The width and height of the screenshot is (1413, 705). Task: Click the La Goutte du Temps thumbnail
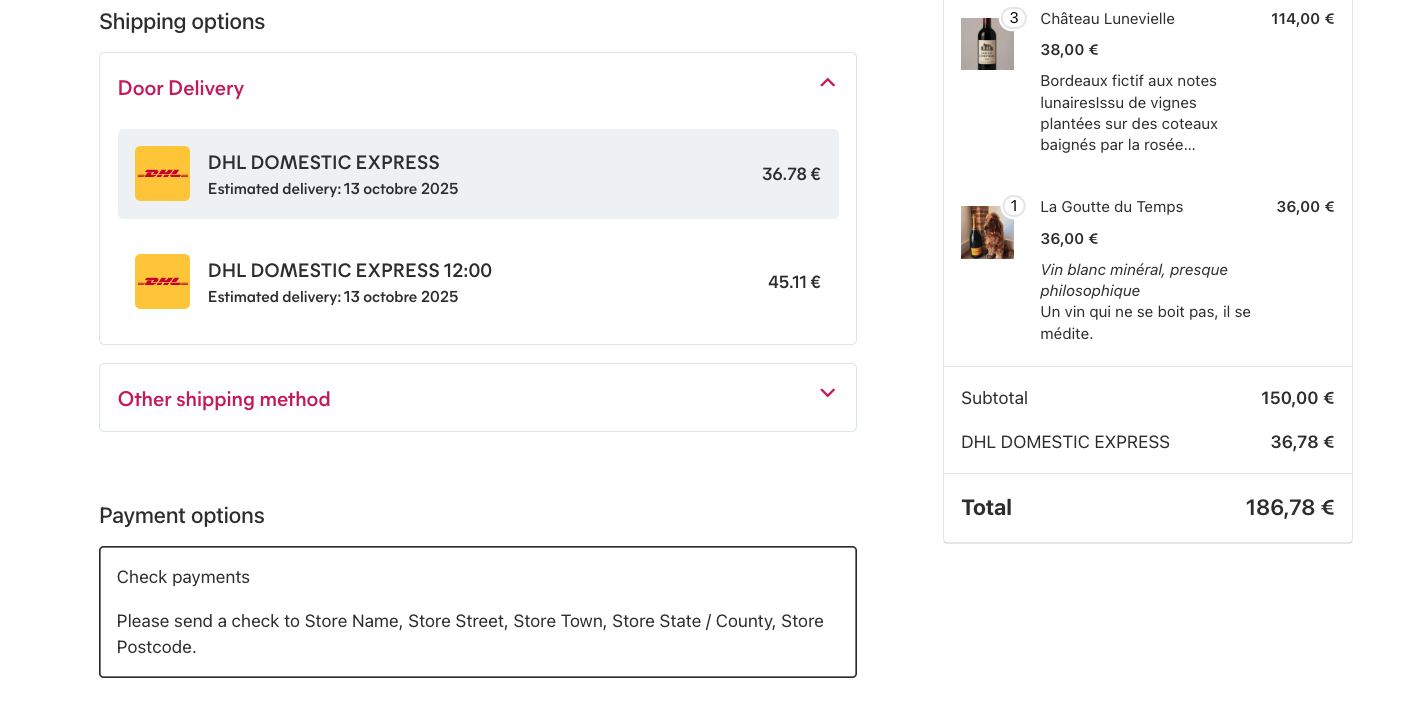point(987,232)
